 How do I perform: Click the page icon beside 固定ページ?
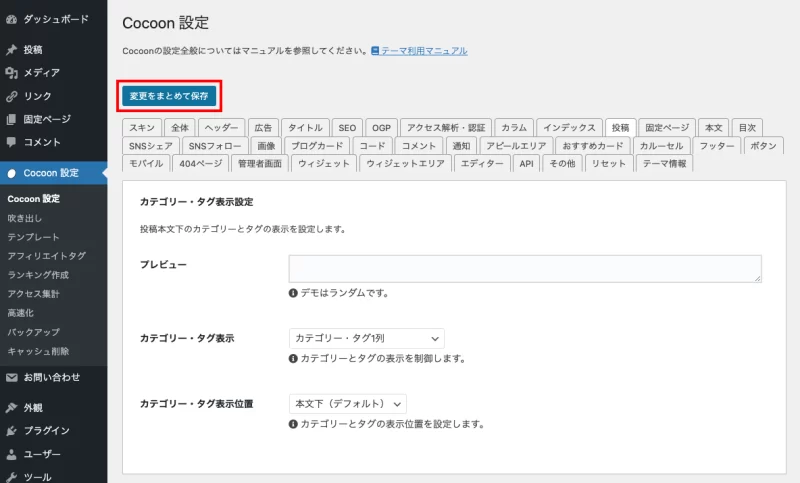coord(11,119)
